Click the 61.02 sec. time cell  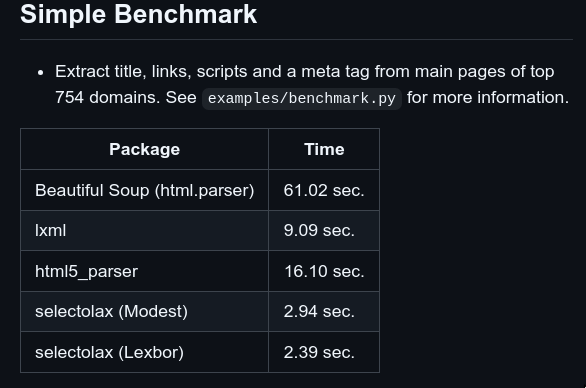click(x=324, y=190)
